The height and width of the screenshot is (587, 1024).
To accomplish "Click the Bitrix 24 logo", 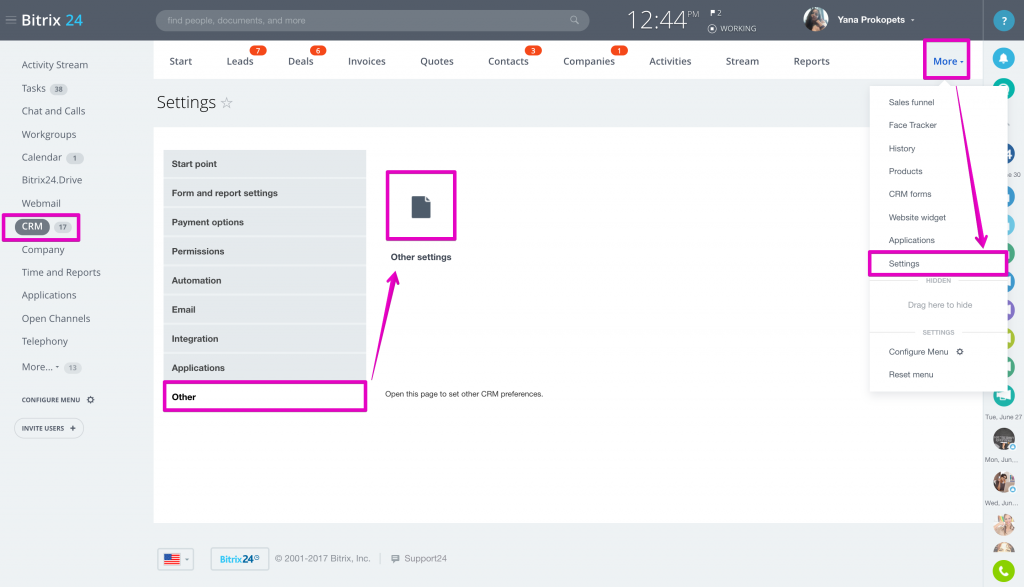I will click(x=52, y=20).
